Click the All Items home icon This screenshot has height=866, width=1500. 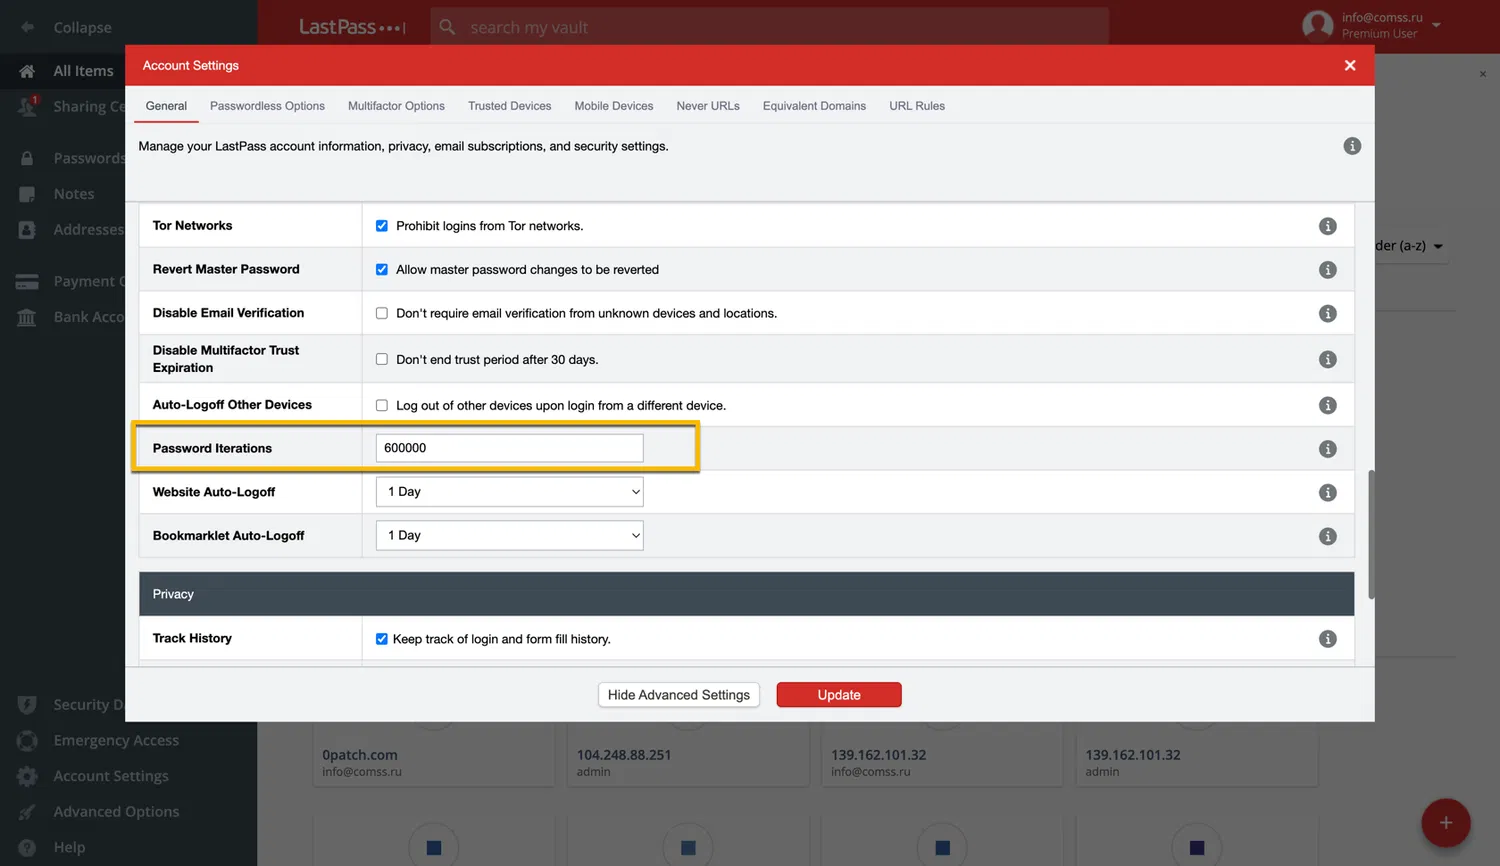coord(27,71)
